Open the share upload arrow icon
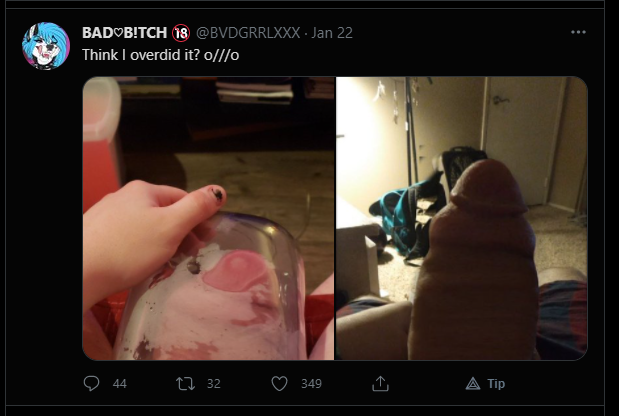 (x=381, y=384)
